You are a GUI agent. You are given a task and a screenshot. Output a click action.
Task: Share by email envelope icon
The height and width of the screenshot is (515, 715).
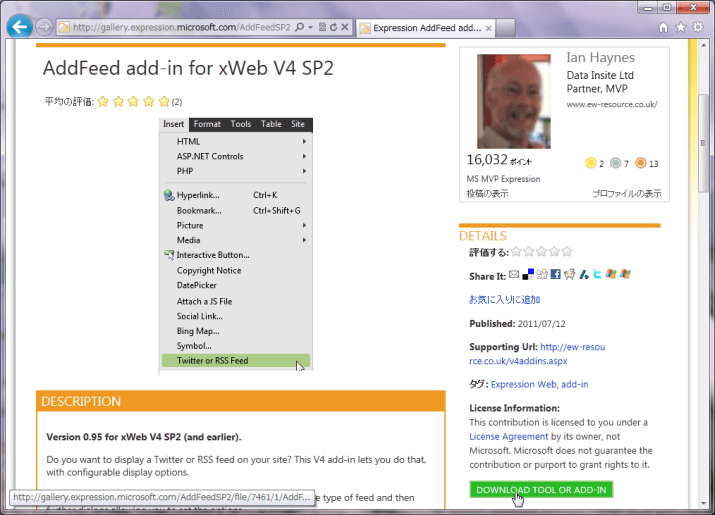point(514,274)
